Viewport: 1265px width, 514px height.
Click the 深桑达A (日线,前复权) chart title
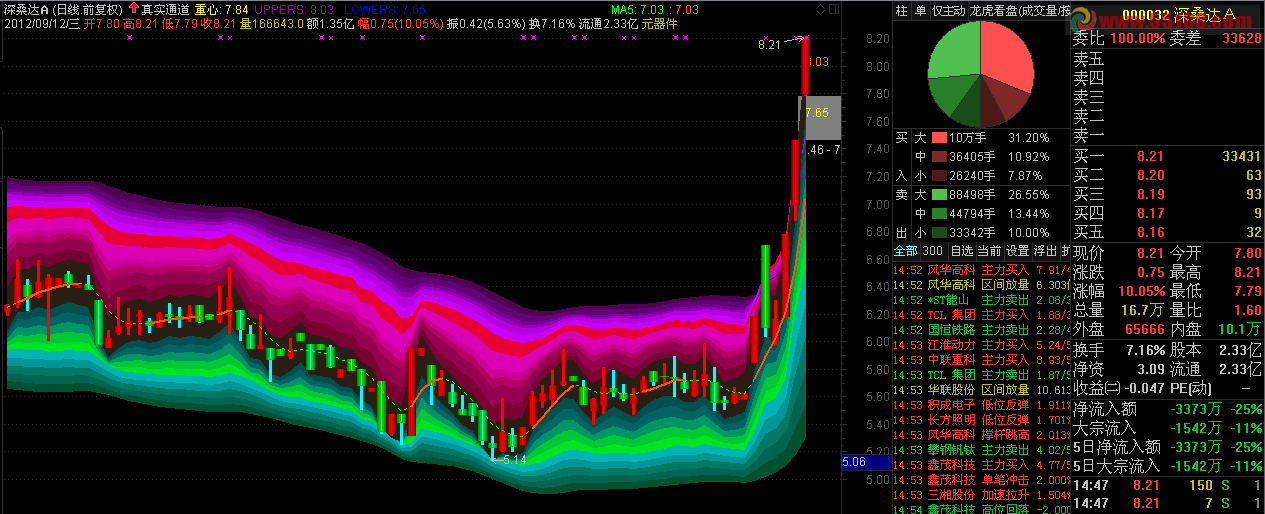[63, 9]
